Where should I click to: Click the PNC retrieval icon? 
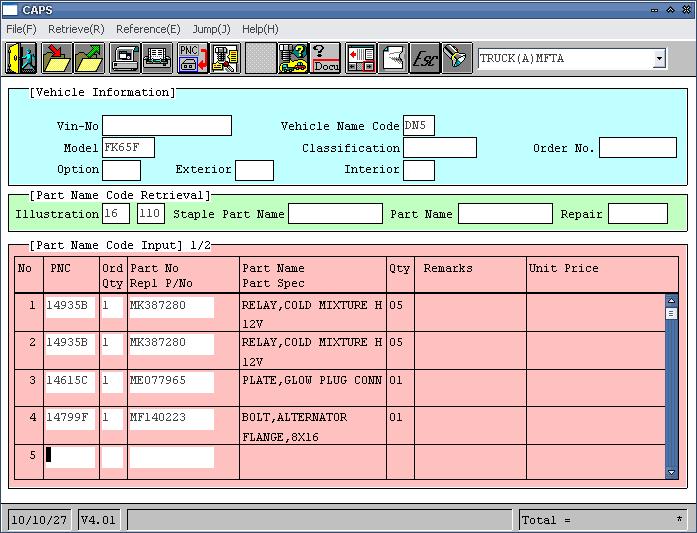coord(192,58)
